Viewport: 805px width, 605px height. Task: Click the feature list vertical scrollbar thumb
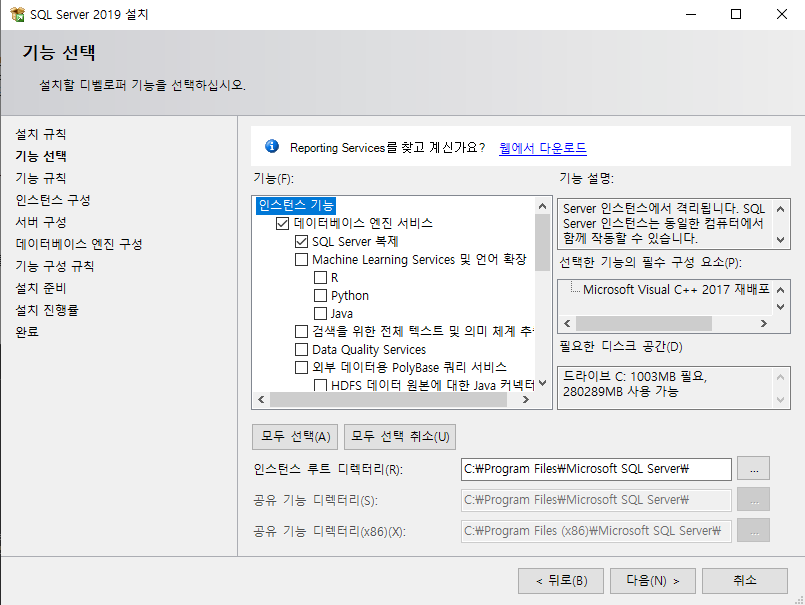coord(543,242)
